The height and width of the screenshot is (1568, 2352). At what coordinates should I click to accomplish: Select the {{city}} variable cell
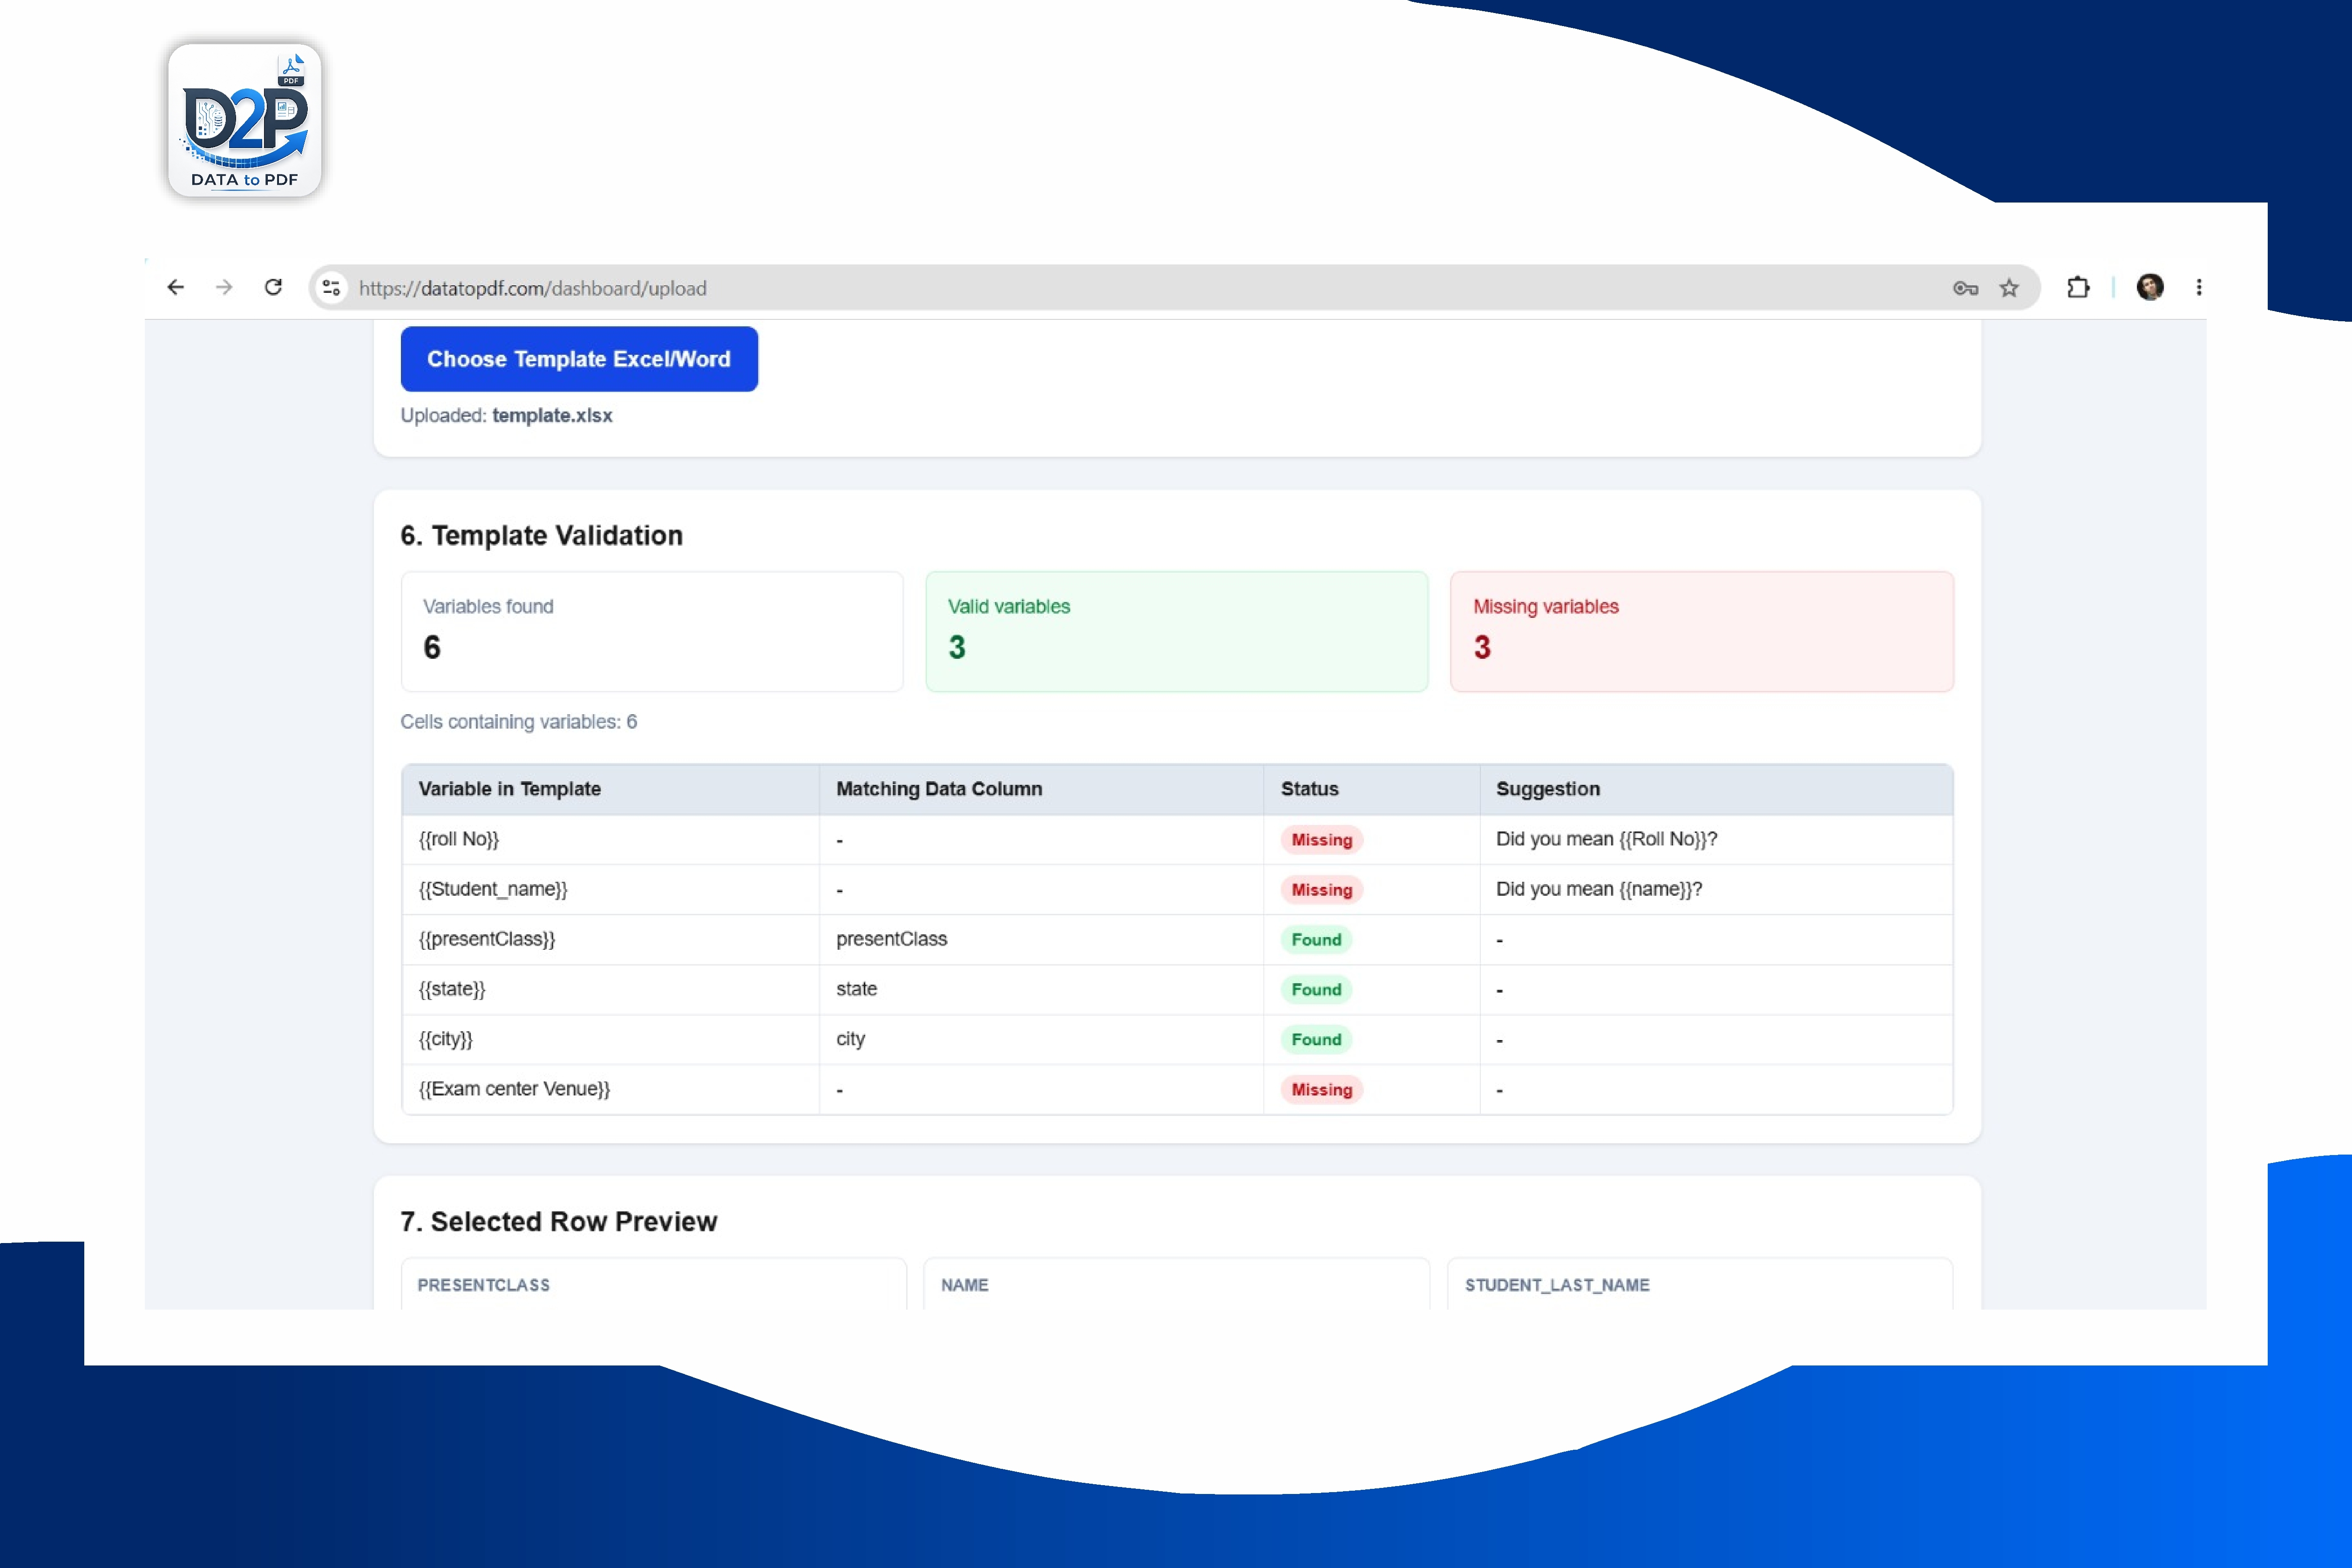611,1040
